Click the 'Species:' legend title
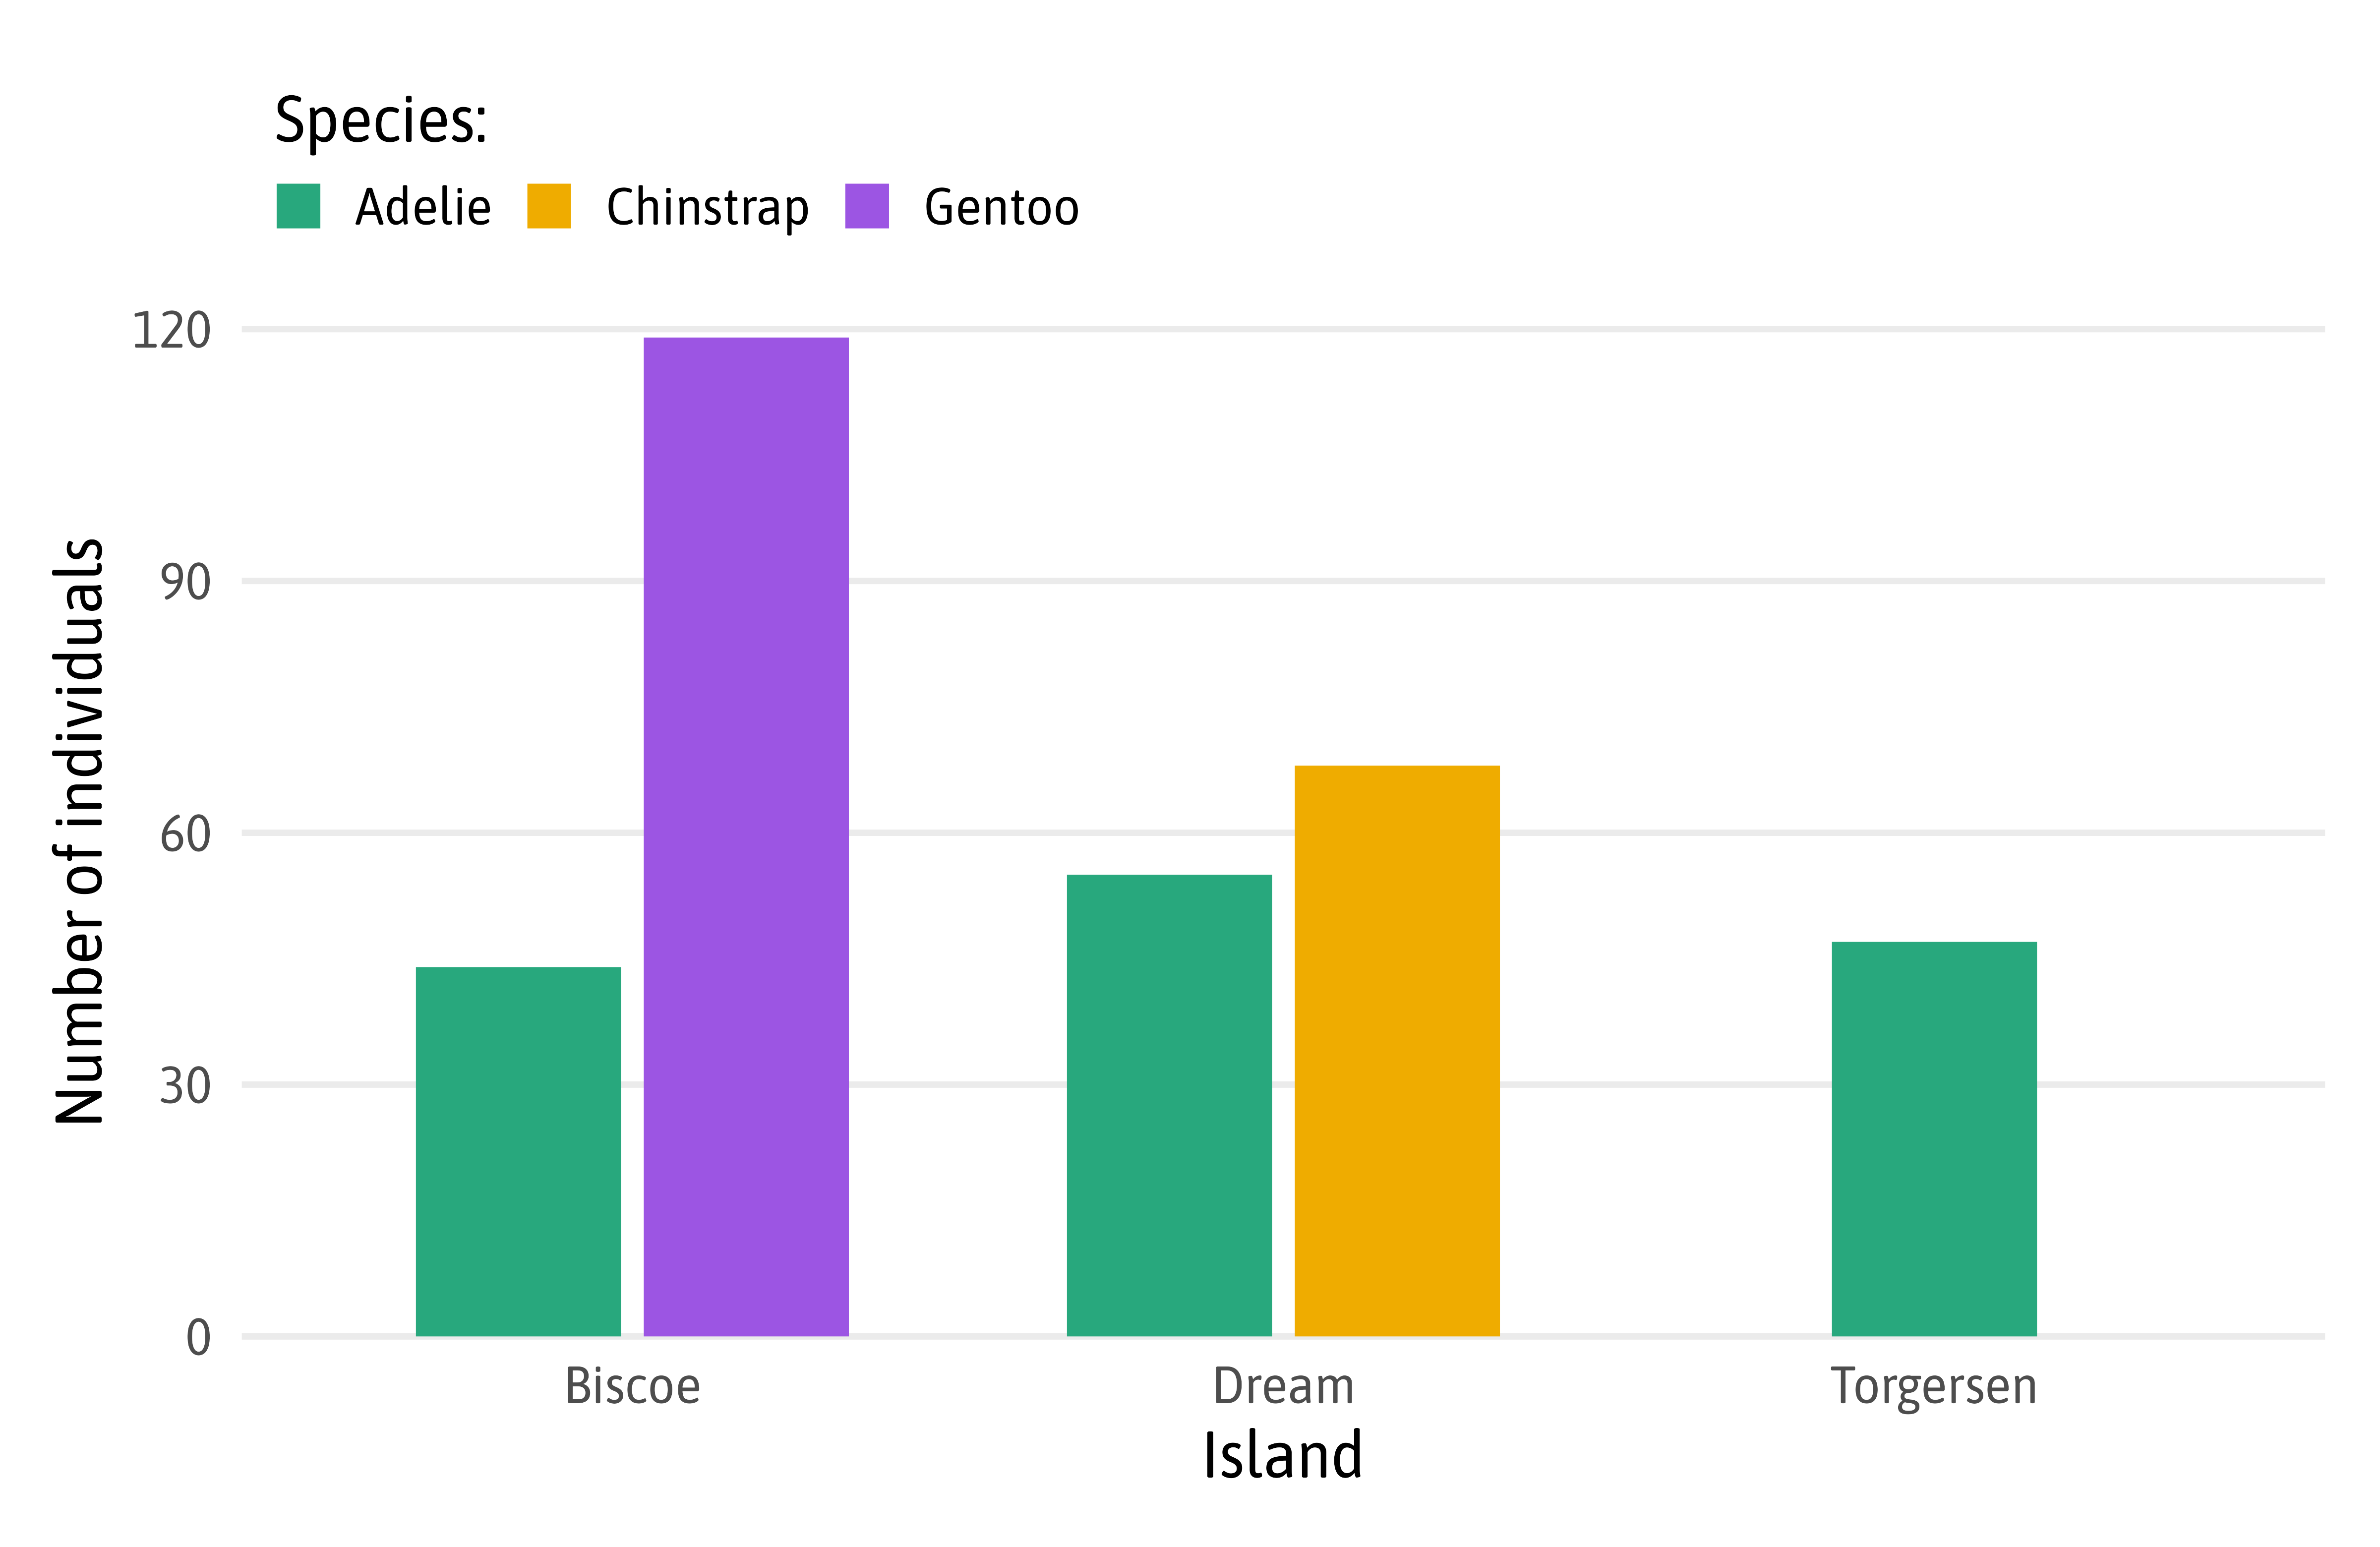This screenshot has width=2380, height=1547. 381,121
